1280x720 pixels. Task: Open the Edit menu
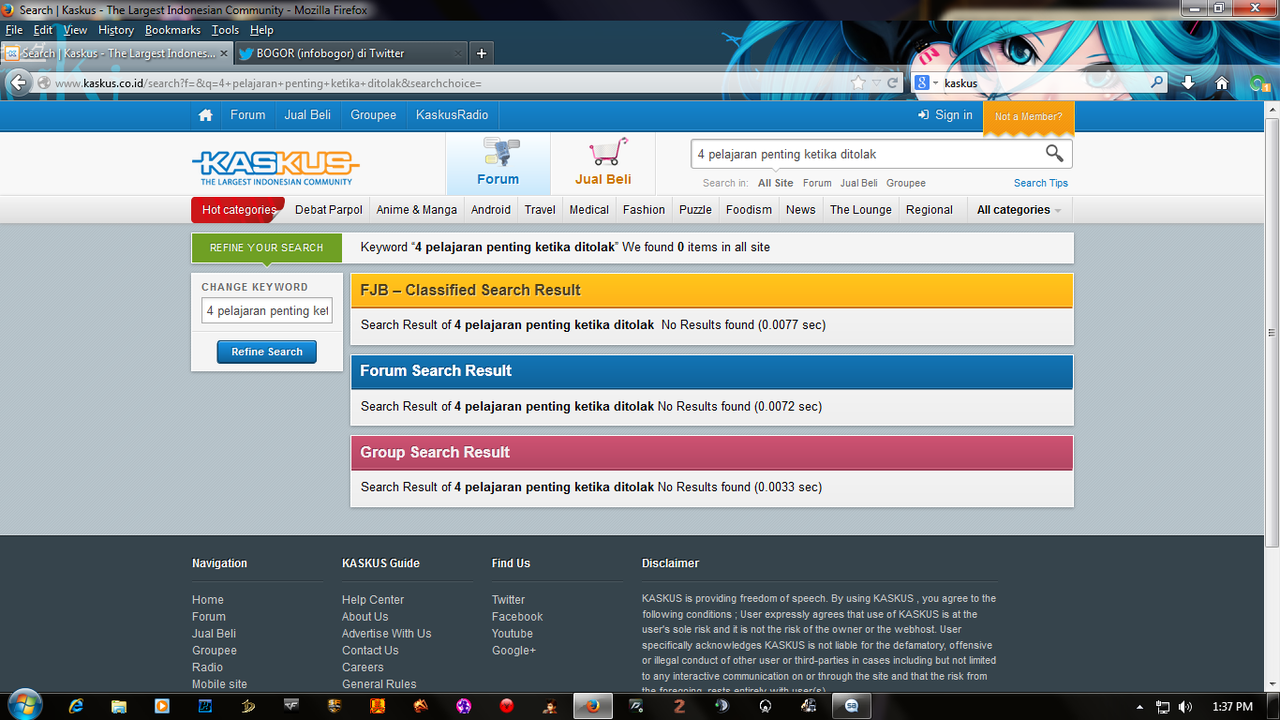pos(43,30)
